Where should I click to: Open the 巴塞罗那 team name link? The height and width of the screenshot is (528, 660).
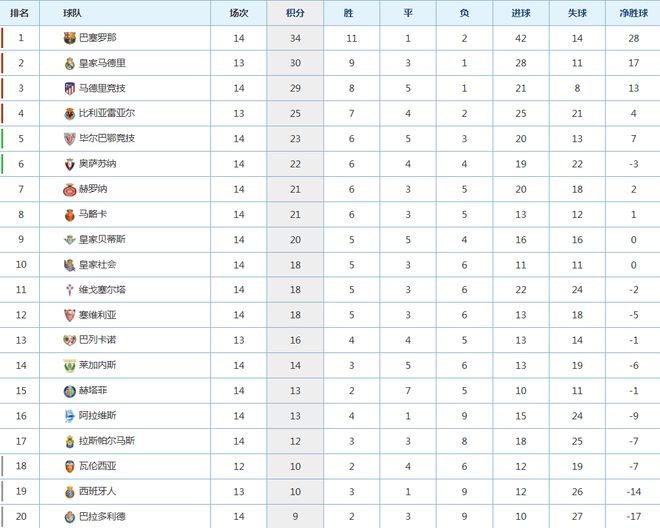coord(98,38)
